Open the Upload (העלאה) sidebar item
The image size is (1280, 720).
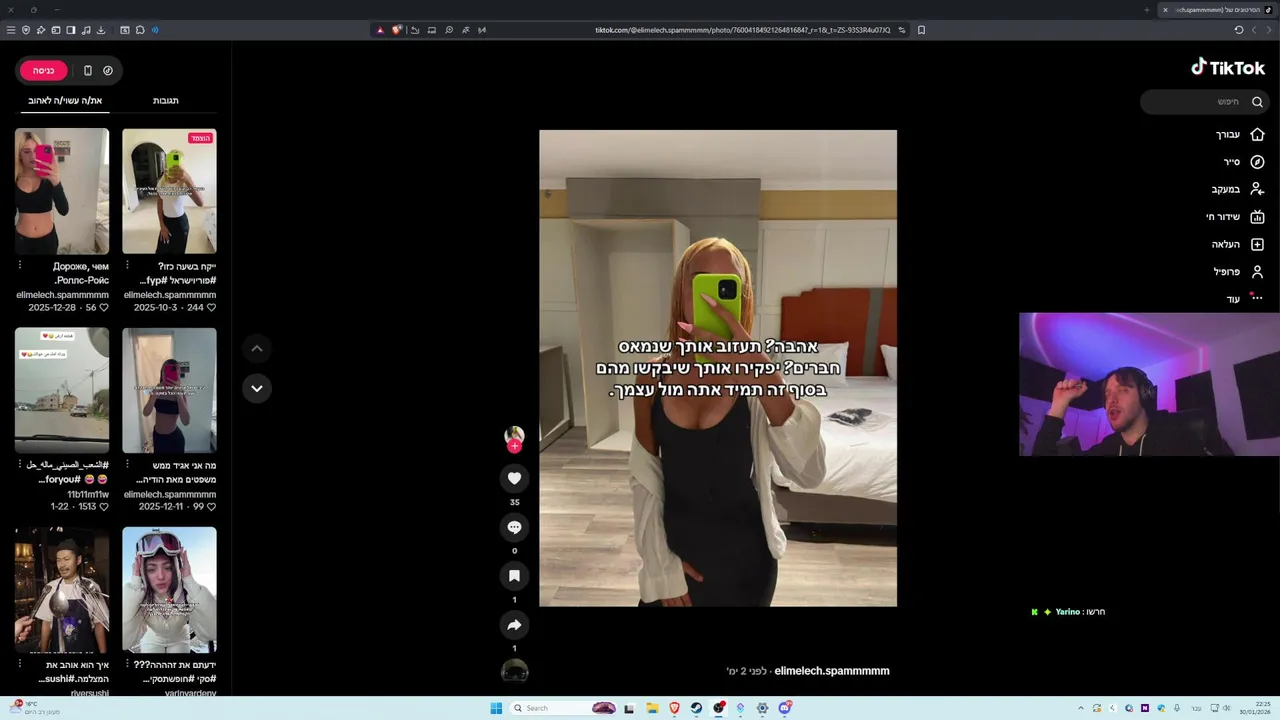pyautogui.click(x=1237, y=244)
